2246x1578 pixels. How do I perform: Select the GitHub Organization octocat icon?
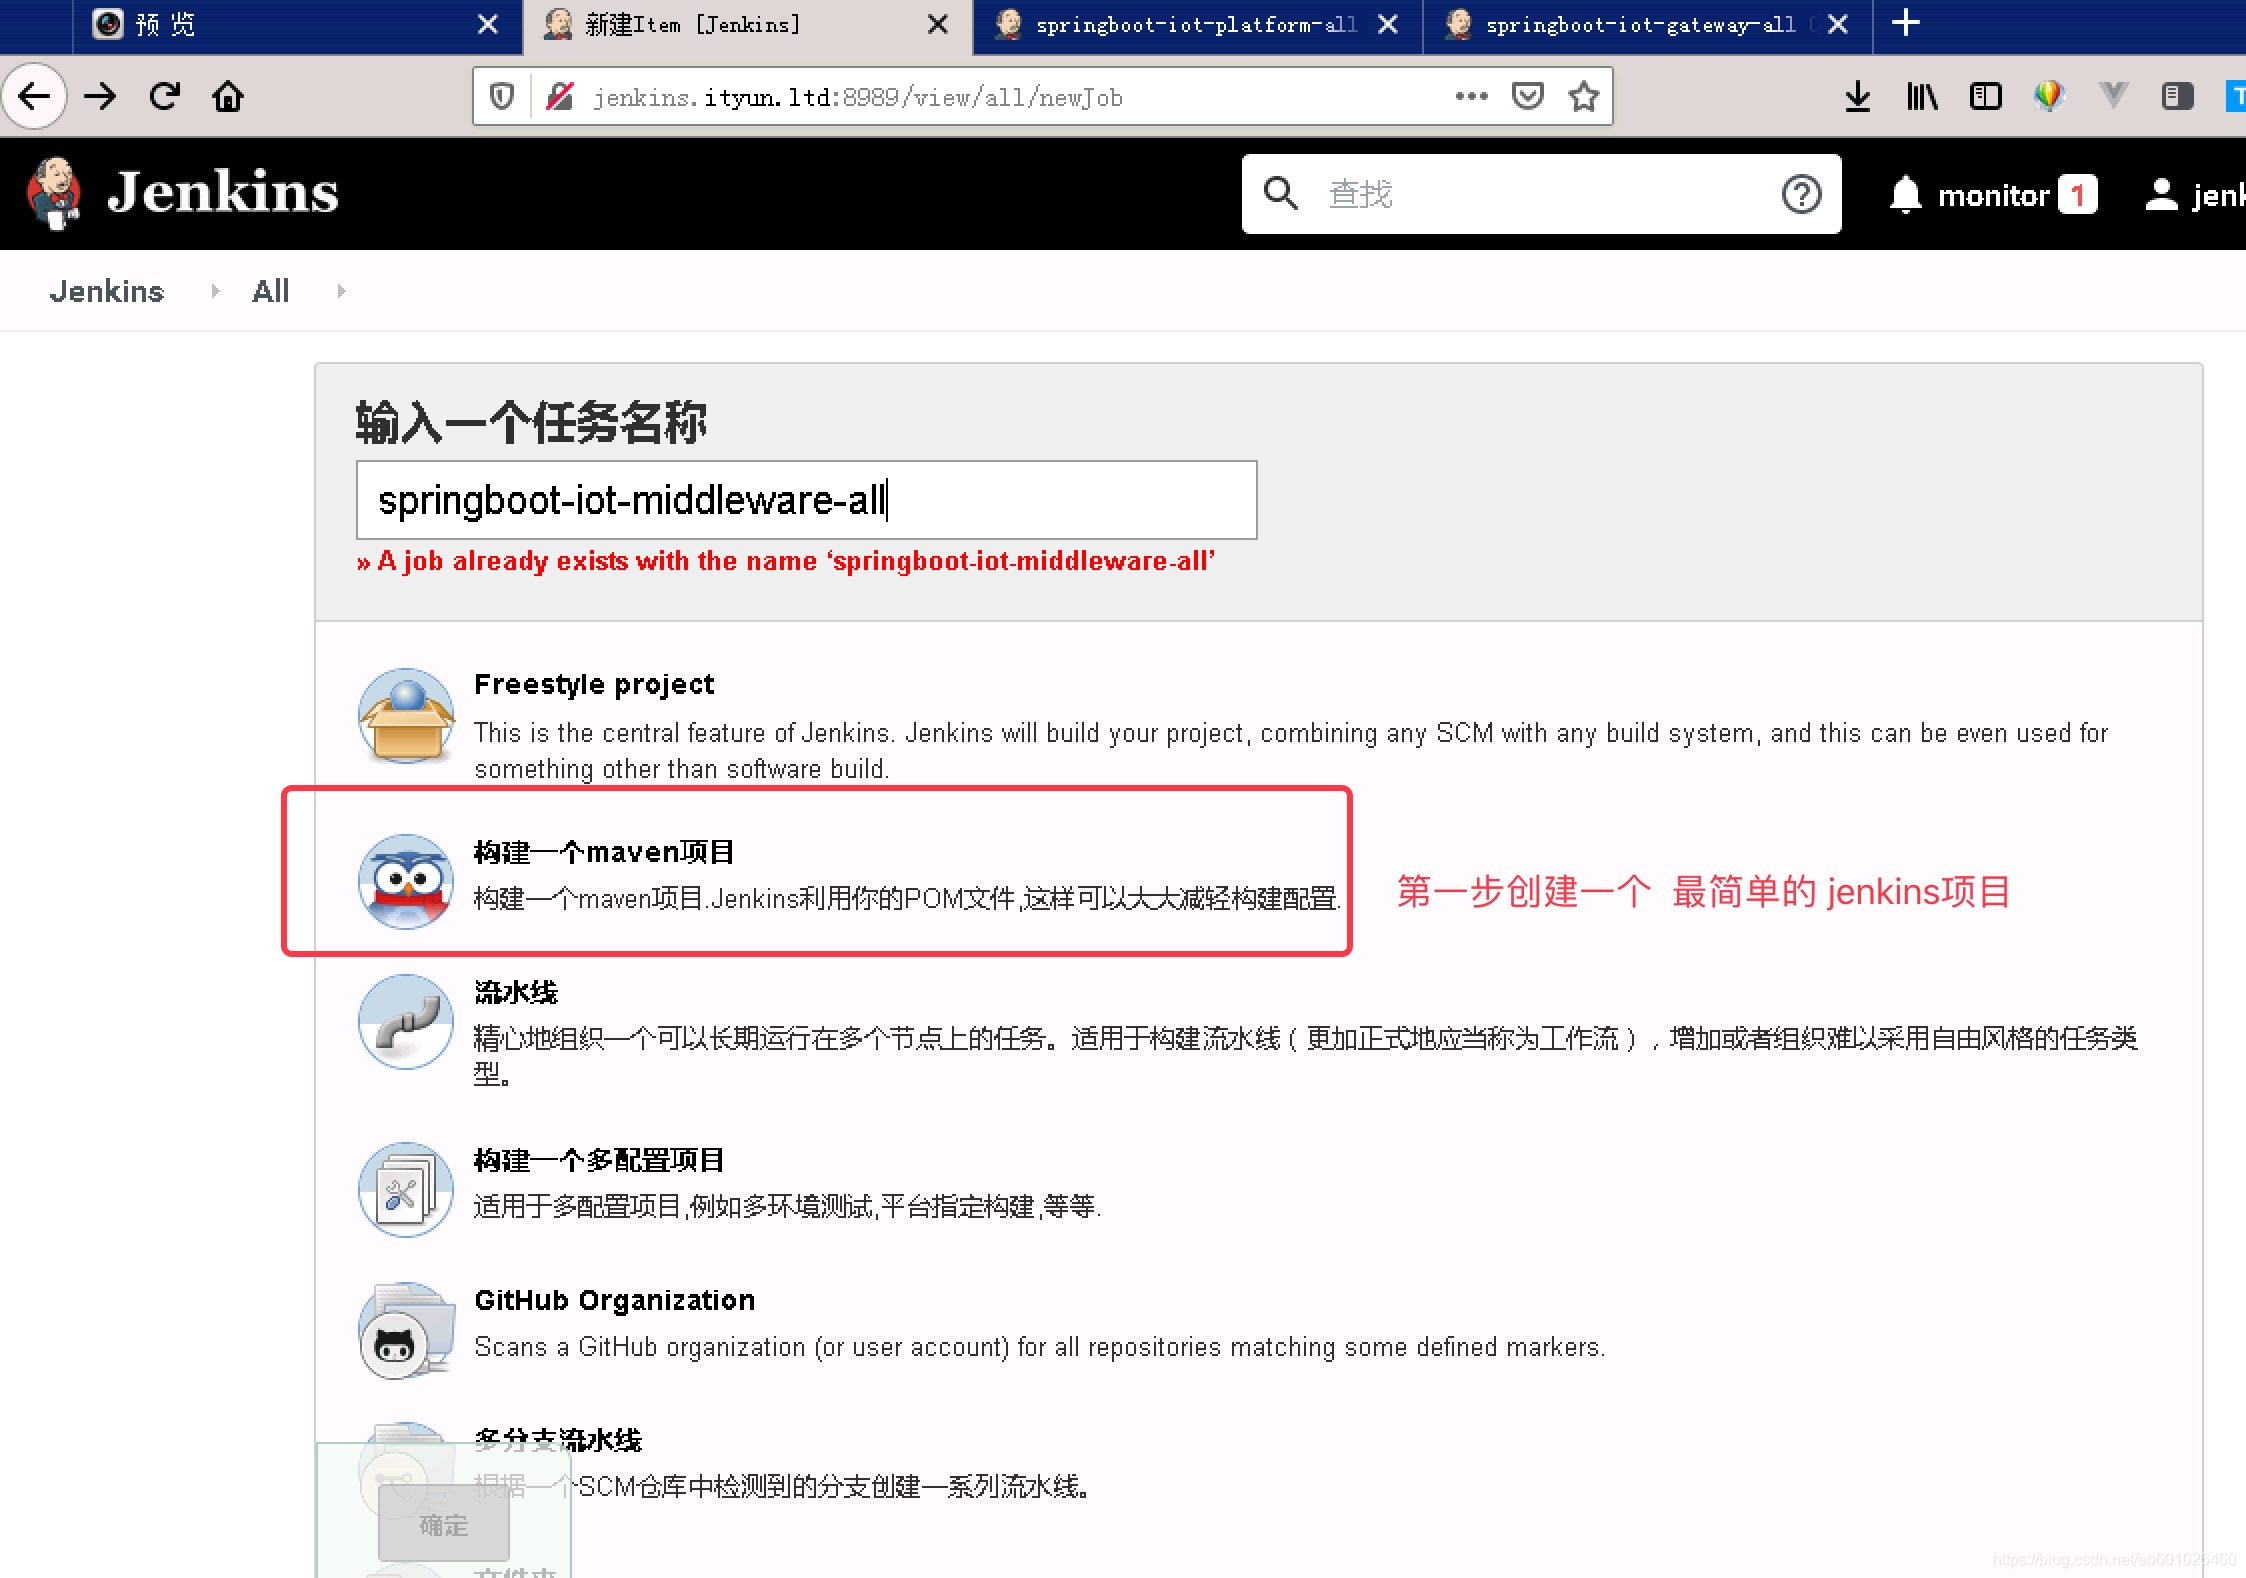pyautogui.click(x=406, y=1330)
